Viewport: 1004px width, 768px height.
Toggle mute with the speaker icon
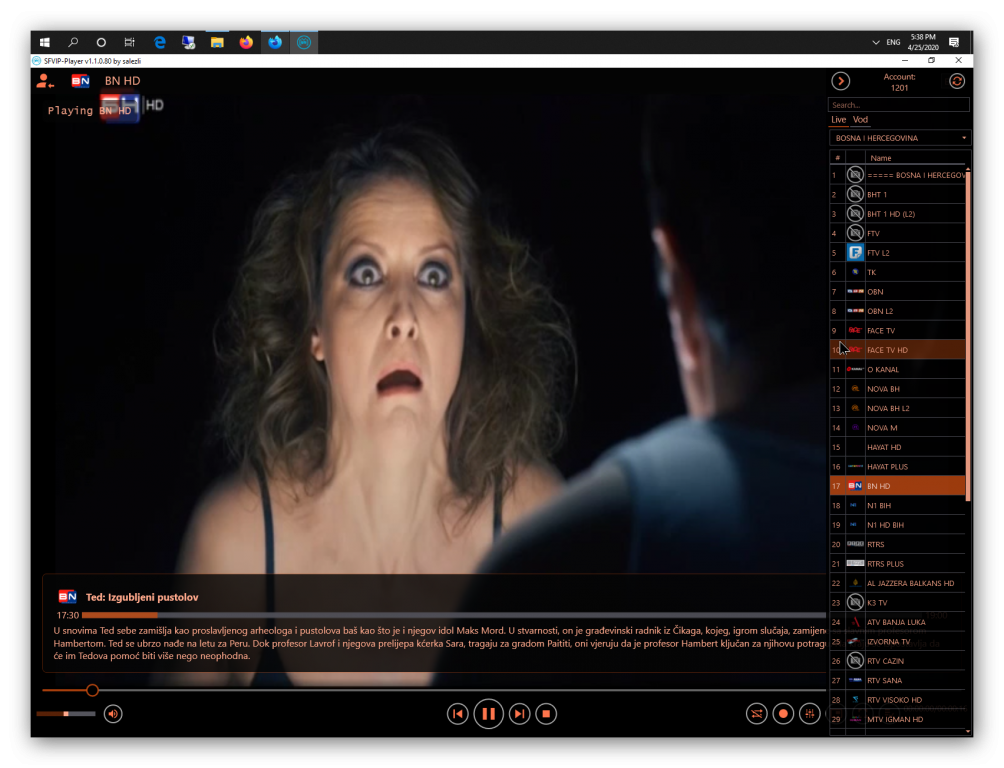click(x=113, y=714)
